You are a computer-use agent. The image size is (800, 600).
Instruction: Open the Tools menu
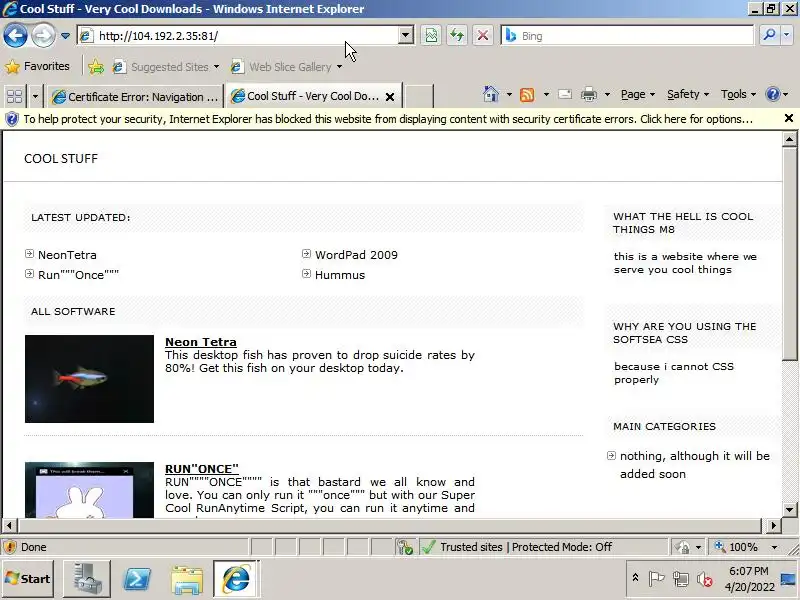click(738, 94)
